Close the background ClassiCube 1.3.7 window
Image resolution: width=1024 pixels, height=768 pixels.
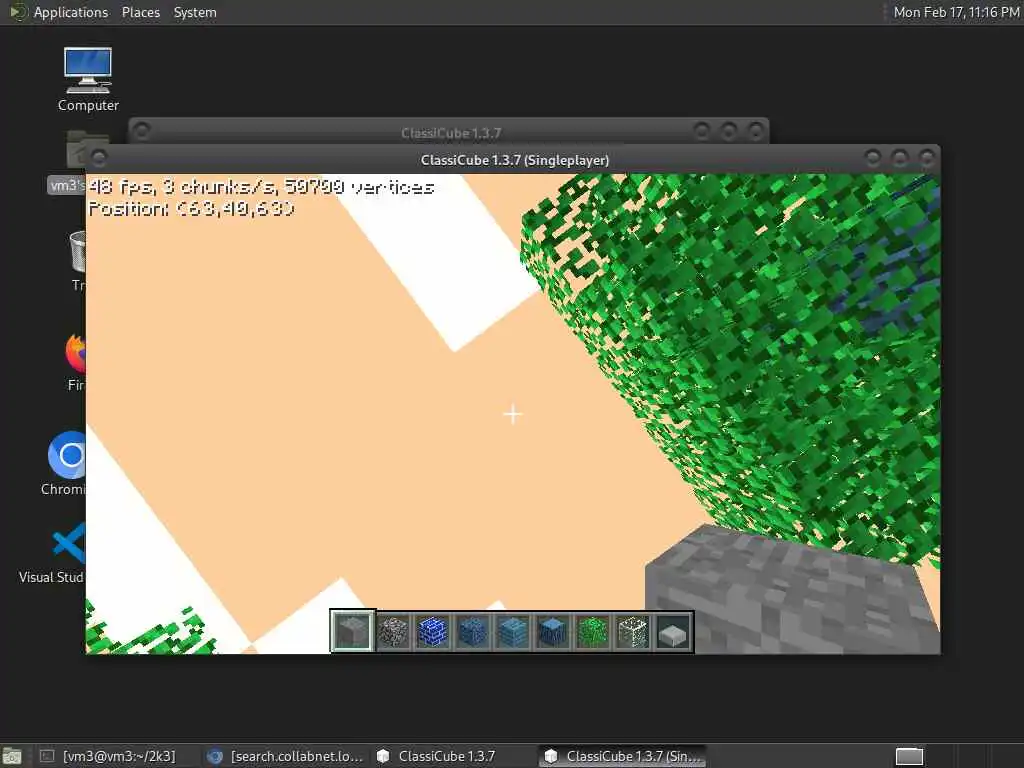click(755, 131)
